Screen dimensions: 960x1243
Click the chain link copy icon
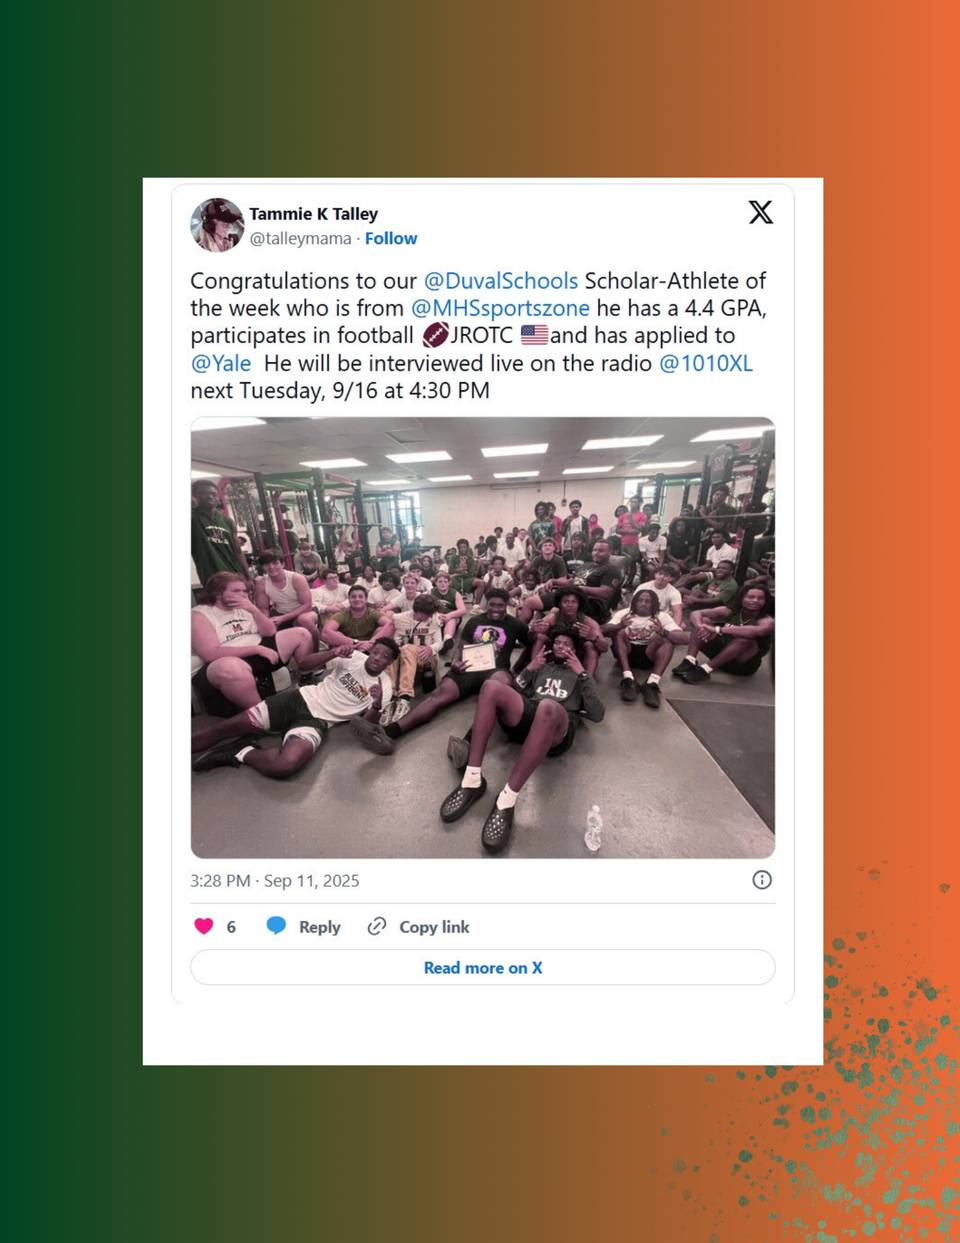[377, 927]
